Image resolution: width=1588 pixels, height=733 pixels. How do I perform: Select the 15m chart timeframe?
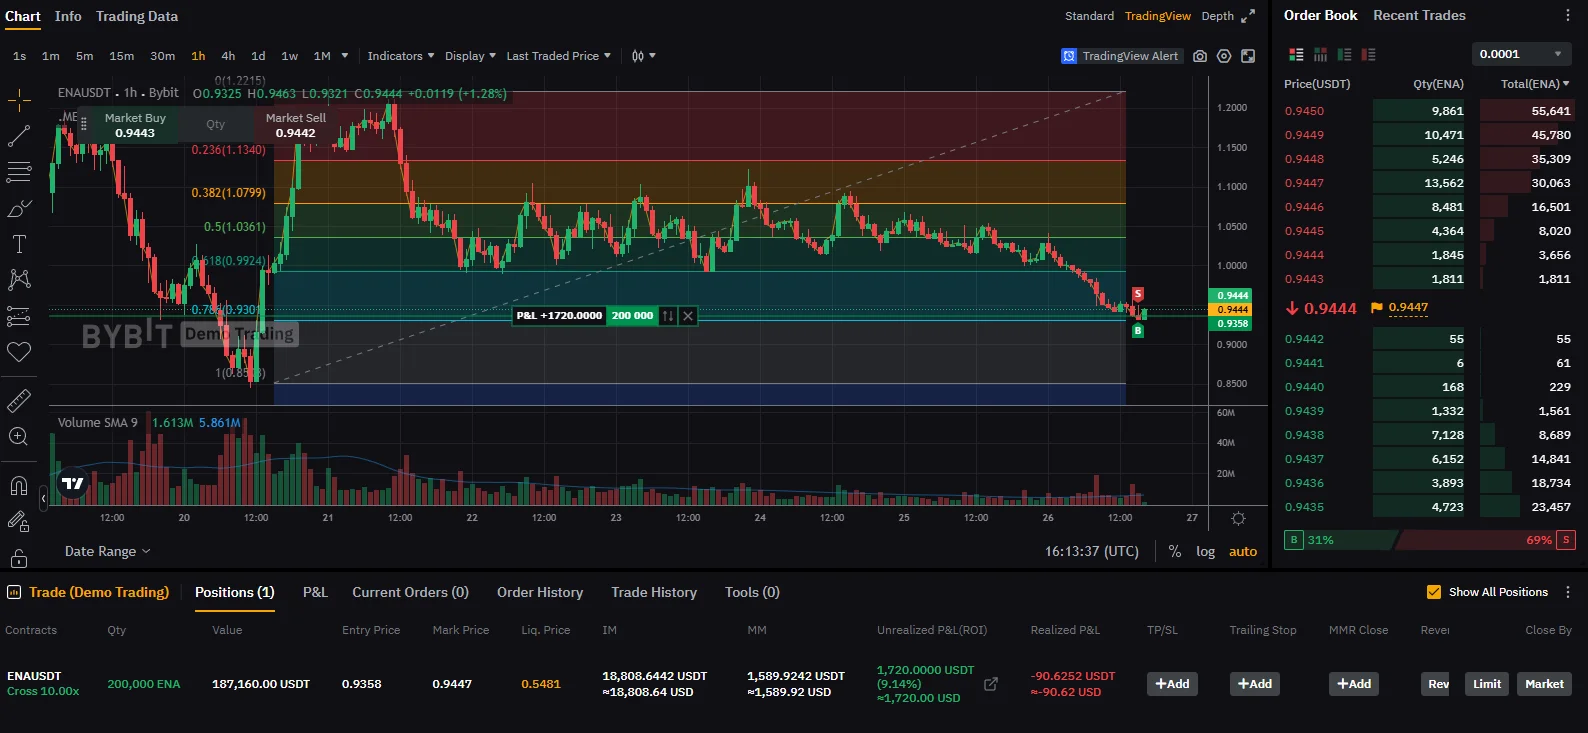pos(121,56)
